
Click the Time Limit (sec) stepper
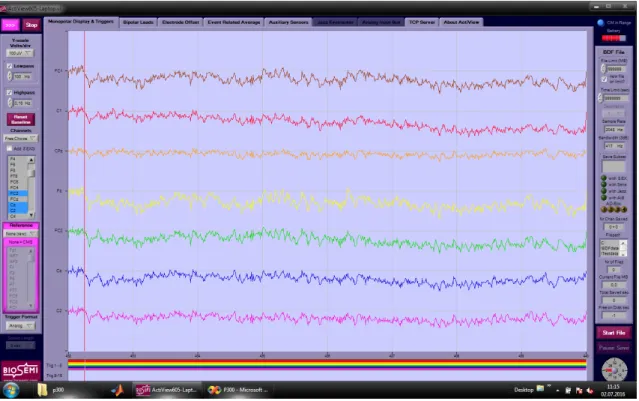pos(600,98)
